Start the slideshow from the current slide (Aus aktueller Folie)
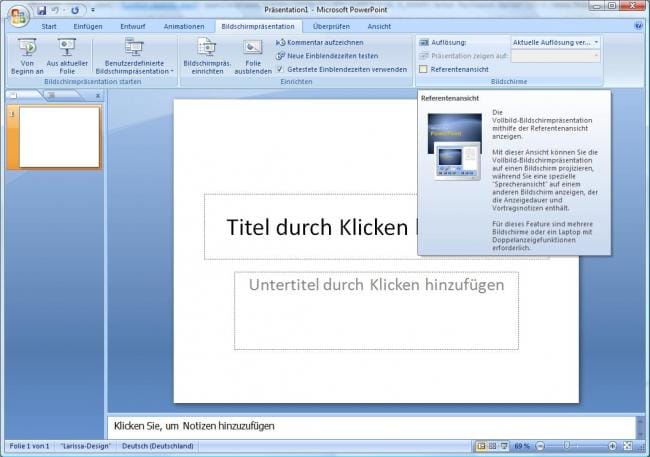 [x=67, y=56]
